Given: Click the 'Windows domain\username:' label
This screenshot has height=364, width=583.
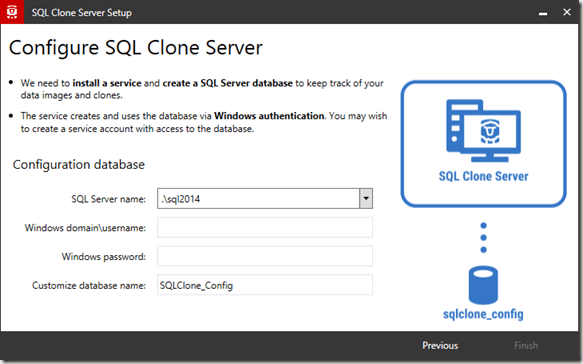Looking at the screenshot, I should point(85,228).
